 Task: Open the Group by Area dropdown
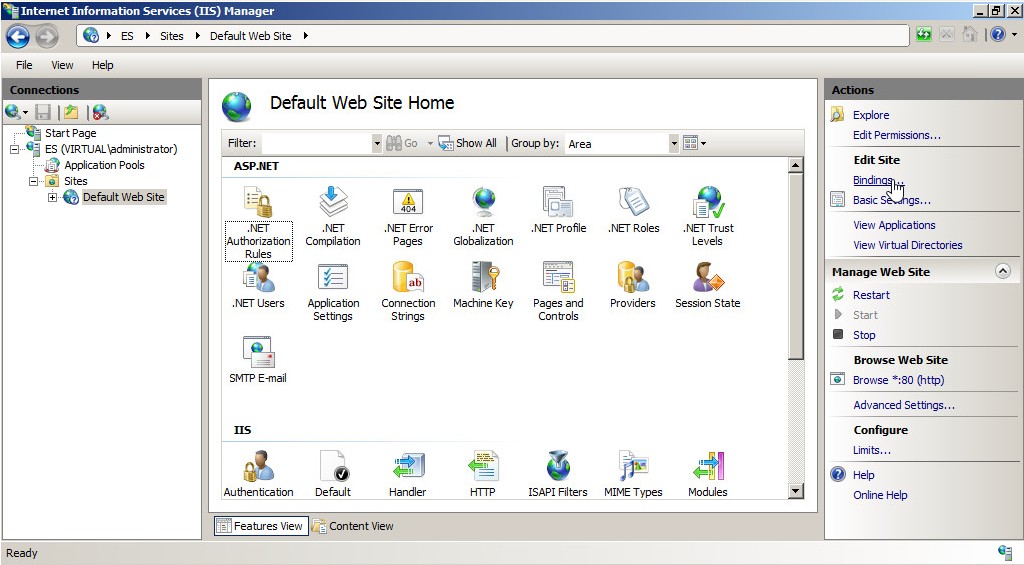point(673,144)
